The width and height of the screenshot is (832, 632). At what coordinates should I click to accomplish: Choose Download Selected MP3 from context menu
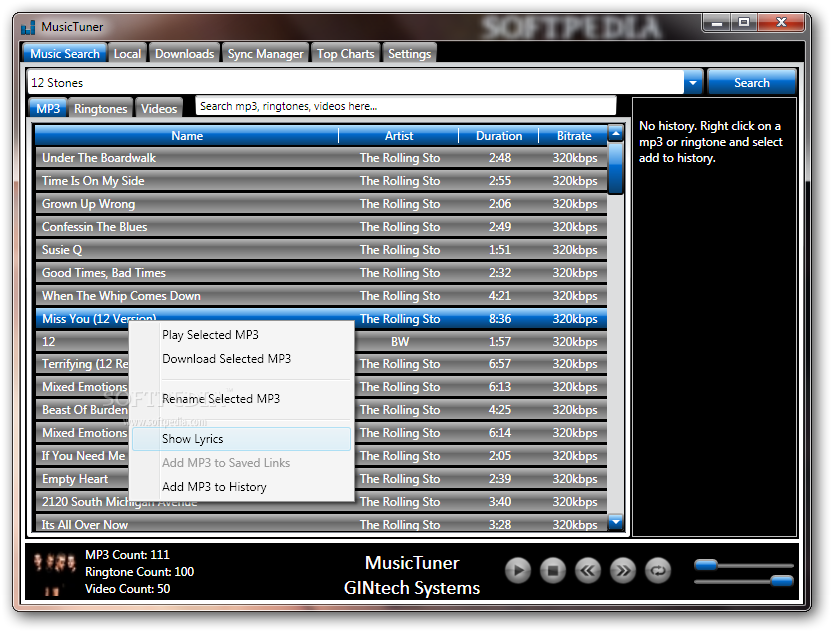tap(241, 359)
